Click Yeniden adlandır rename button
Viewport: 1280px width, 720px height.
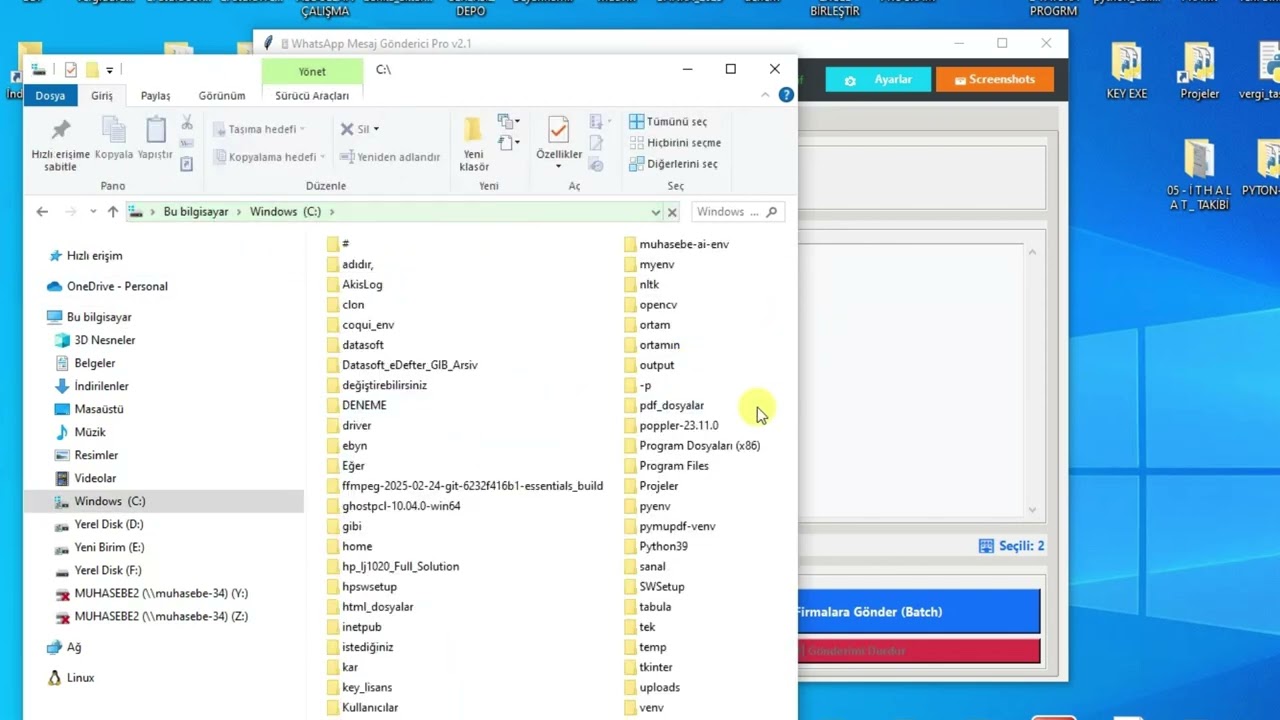pos(390,157)
